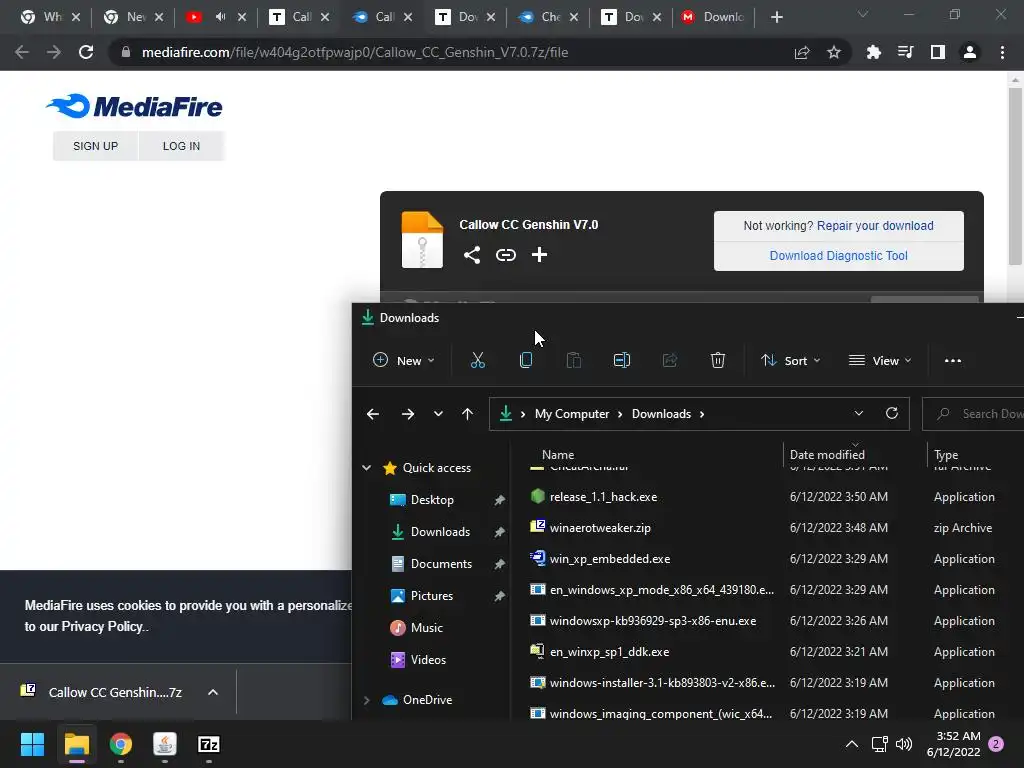1024x768 pixels.
Task: Click MediaFire plus add-to-account icon
Action: tap(539, 255)
